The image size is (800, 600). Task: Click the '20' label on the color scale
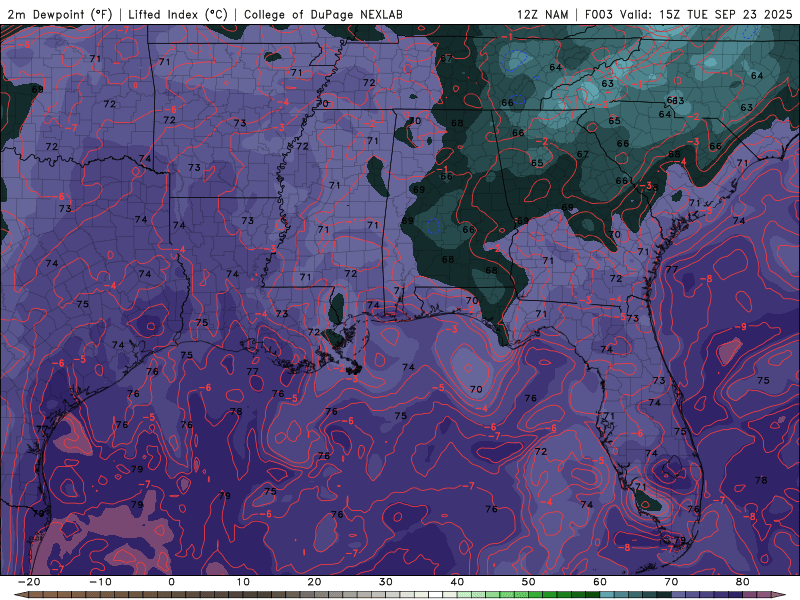click(314, 582)
